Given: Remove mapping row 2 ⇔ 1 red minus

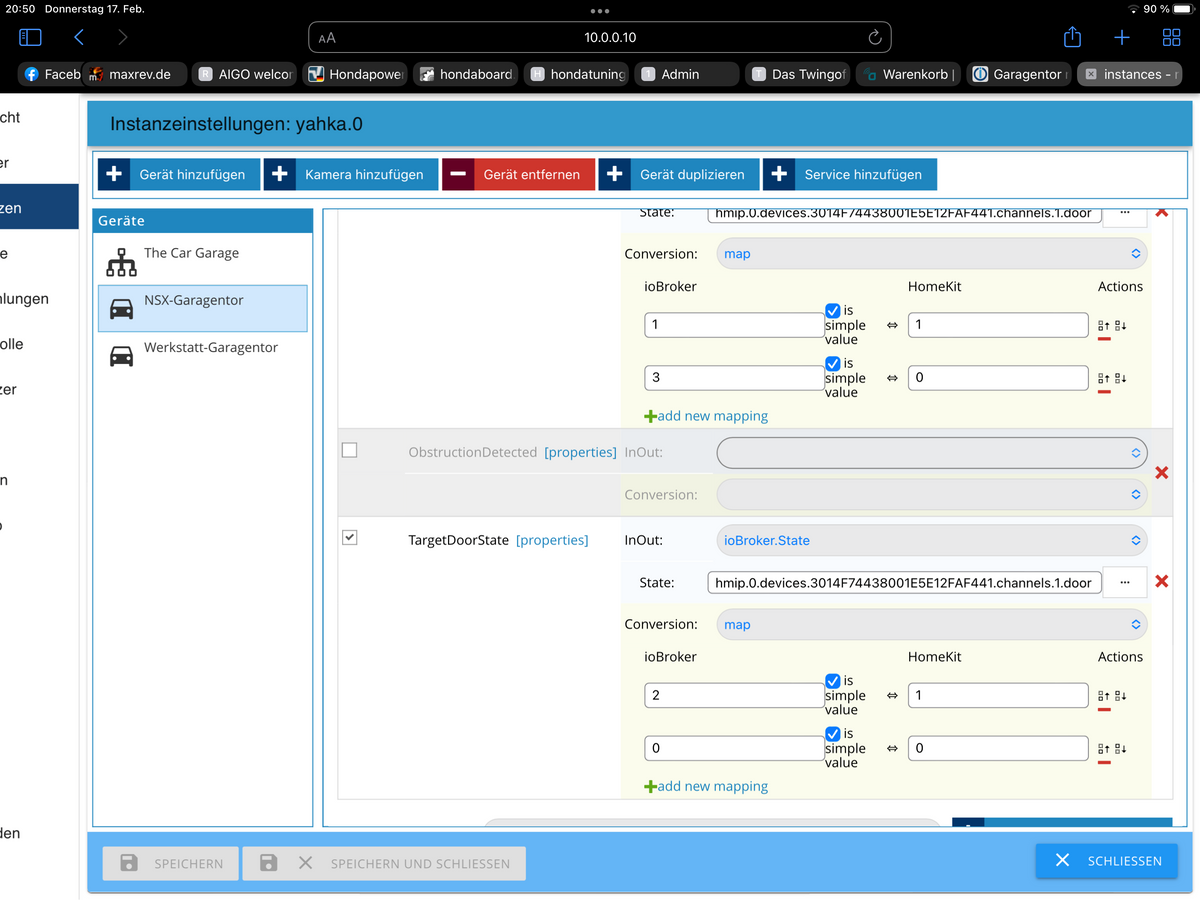Looking at the screenshot, I should tap(1104, 710).
